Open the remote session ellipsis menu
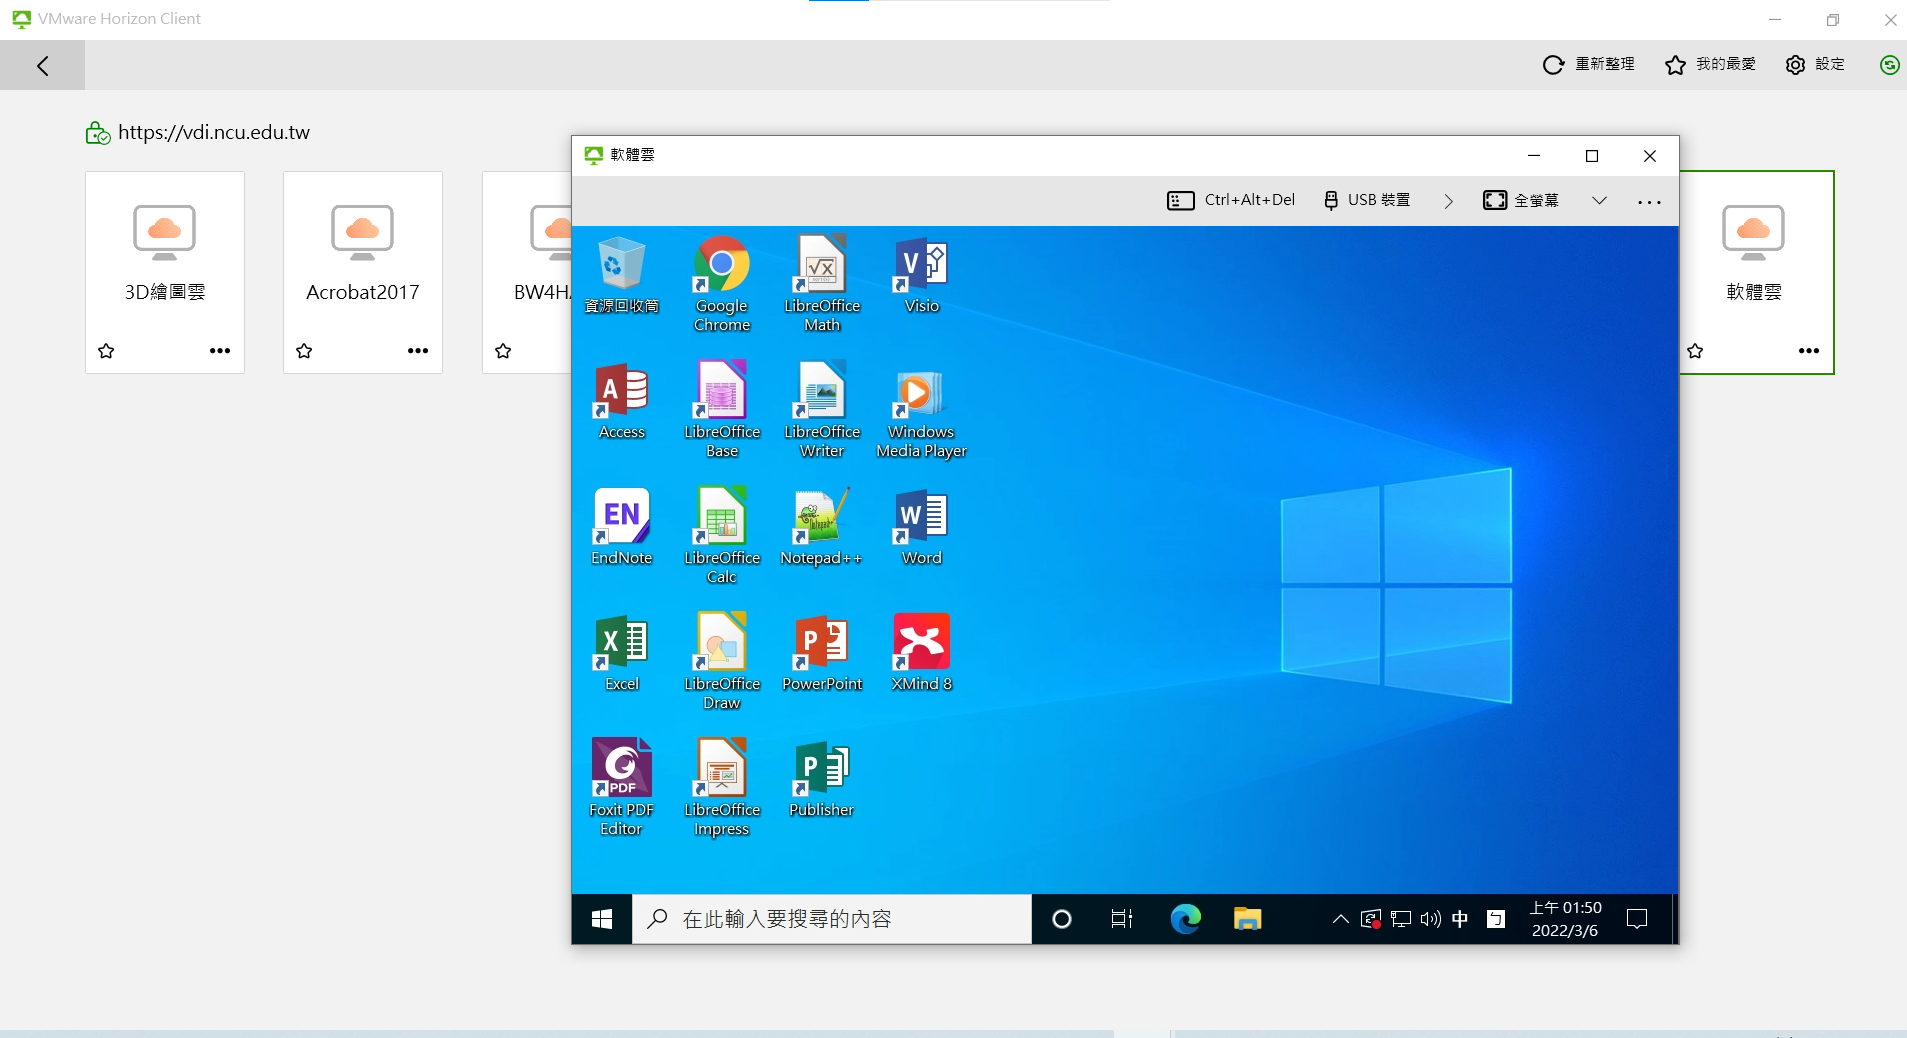The width and height of the screenshot is (1907, 1038). click(1649, 201)
